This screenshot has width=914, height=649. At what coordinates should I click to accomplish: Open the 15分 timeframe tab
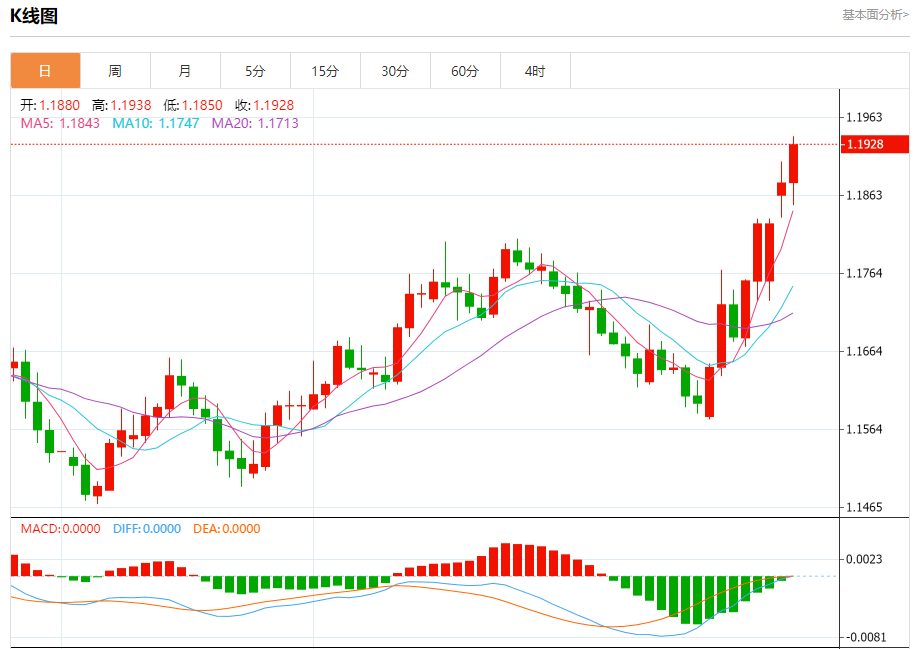[325, 71]
